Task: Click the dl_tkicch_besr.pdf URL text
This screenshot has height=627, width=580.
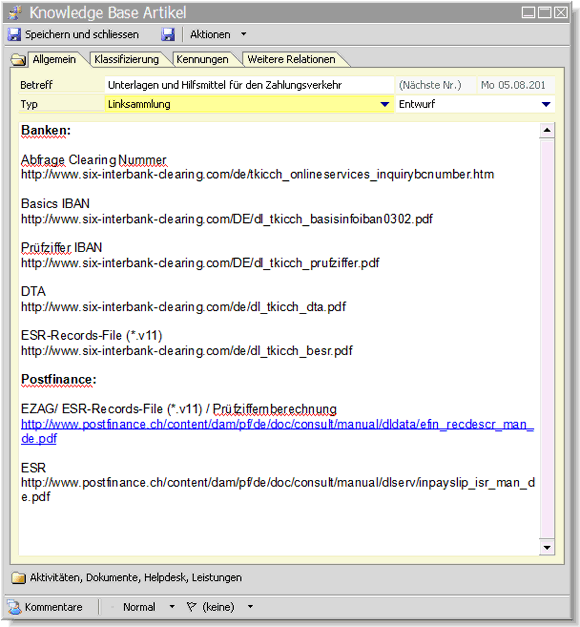Action: point(187,351)
